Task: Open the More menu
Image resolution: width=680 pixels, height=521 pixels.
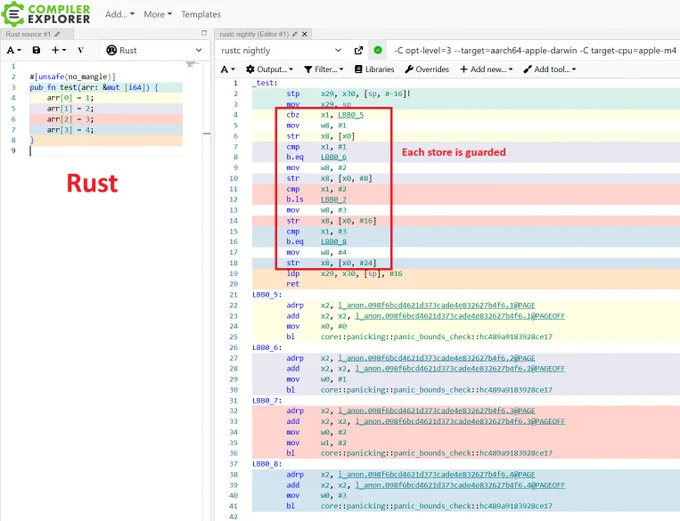Action: tap(157, 14)
